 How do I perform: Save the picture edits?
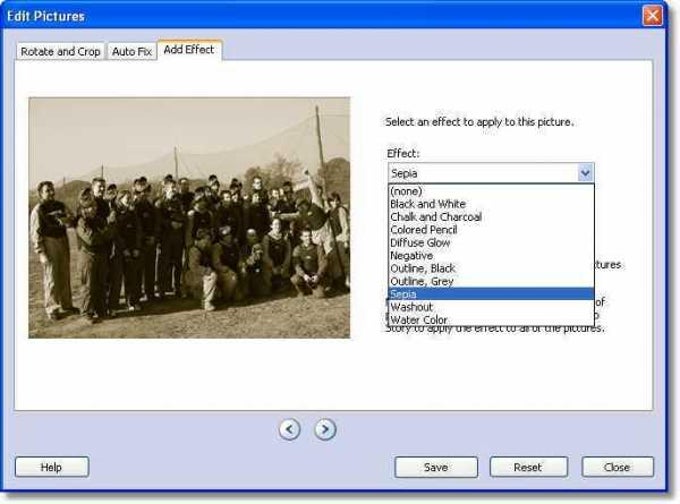click(436, 467)
